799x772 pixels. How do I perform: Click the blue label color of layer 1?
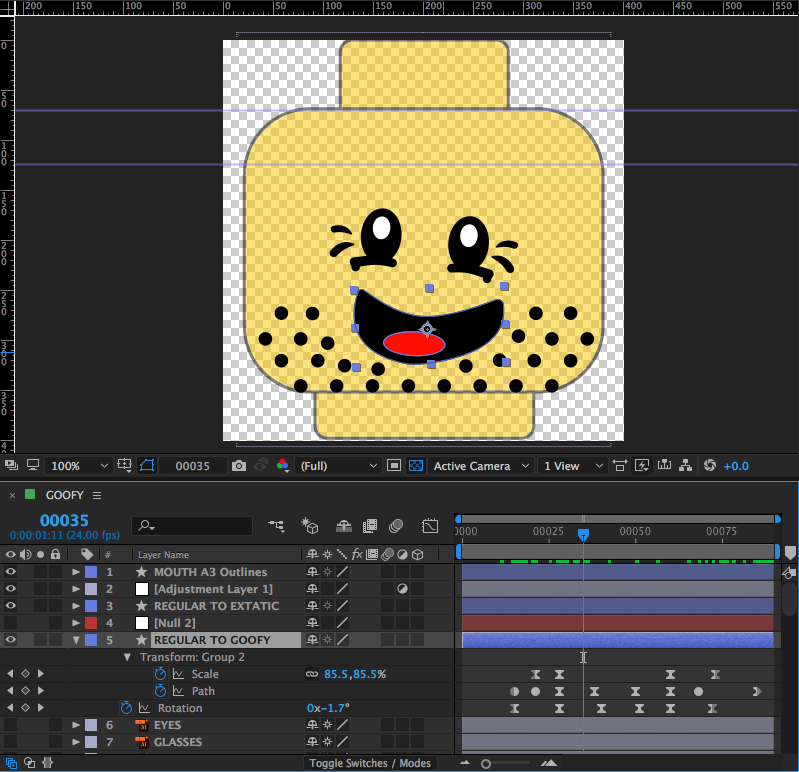pos(91,572)
